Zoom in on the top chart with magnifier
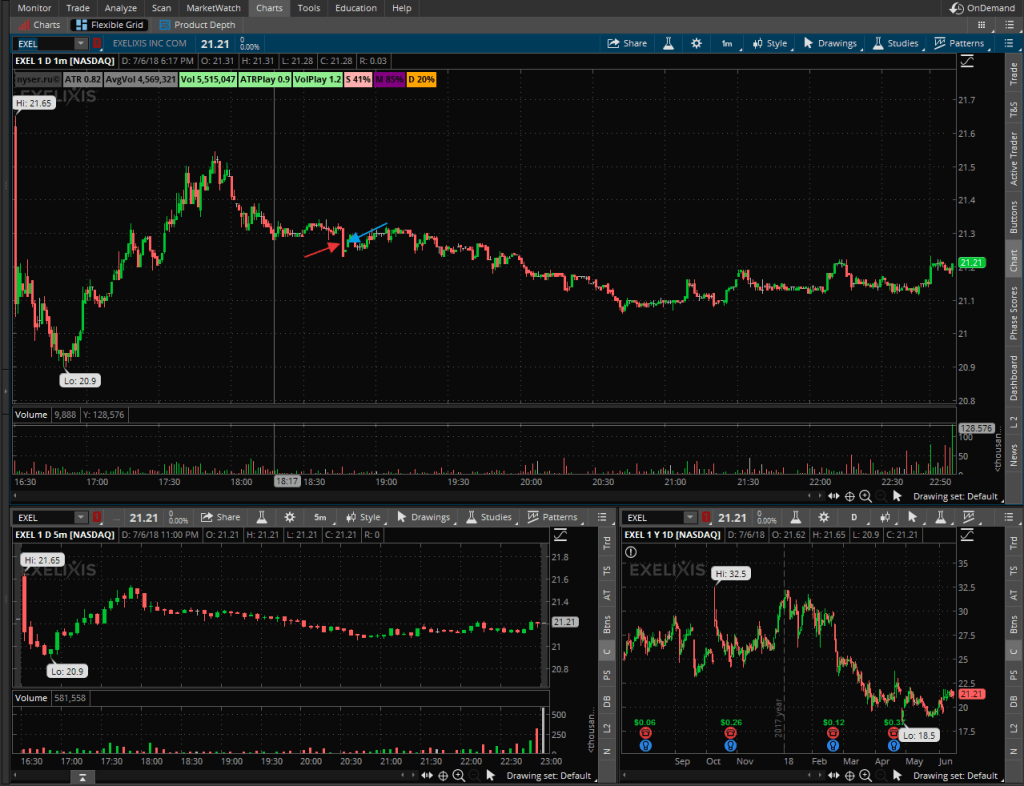Screen dimensions: 1024x786 pos(866,496)
